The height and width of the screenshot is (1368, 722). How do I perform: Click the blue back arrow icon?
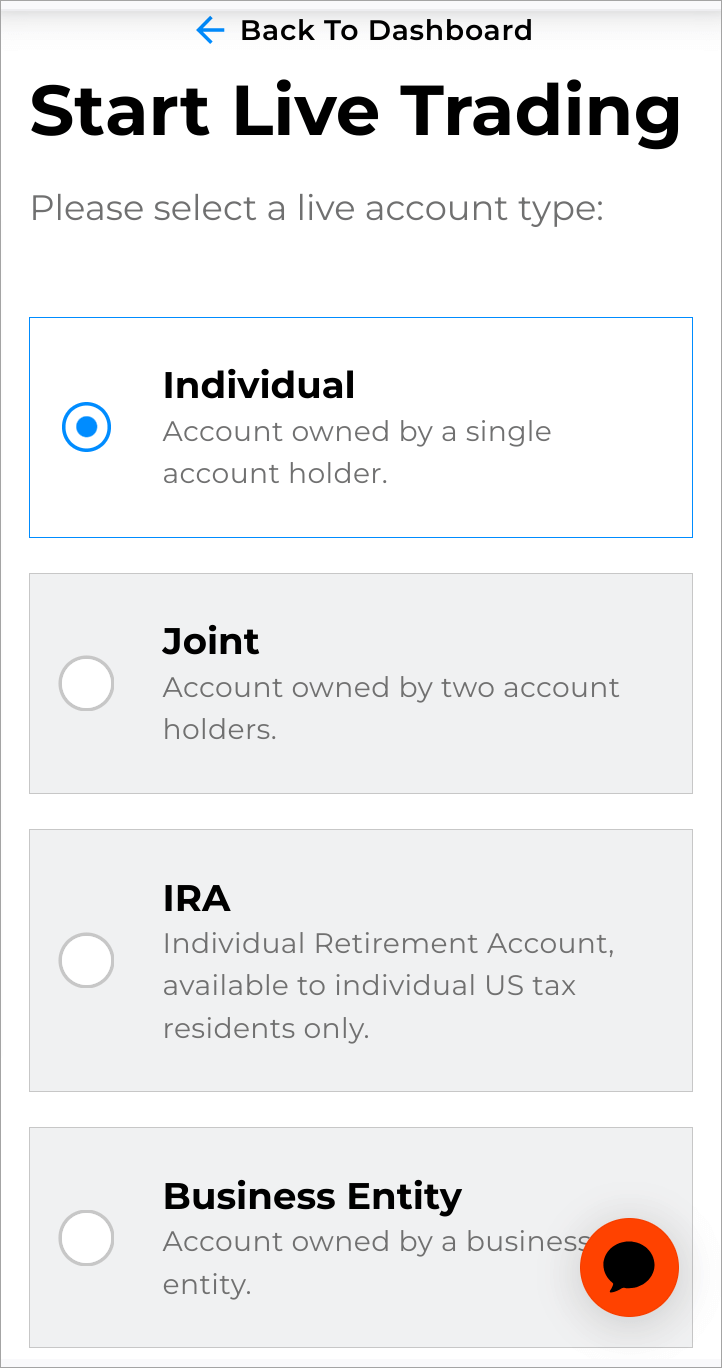[210, 31]
